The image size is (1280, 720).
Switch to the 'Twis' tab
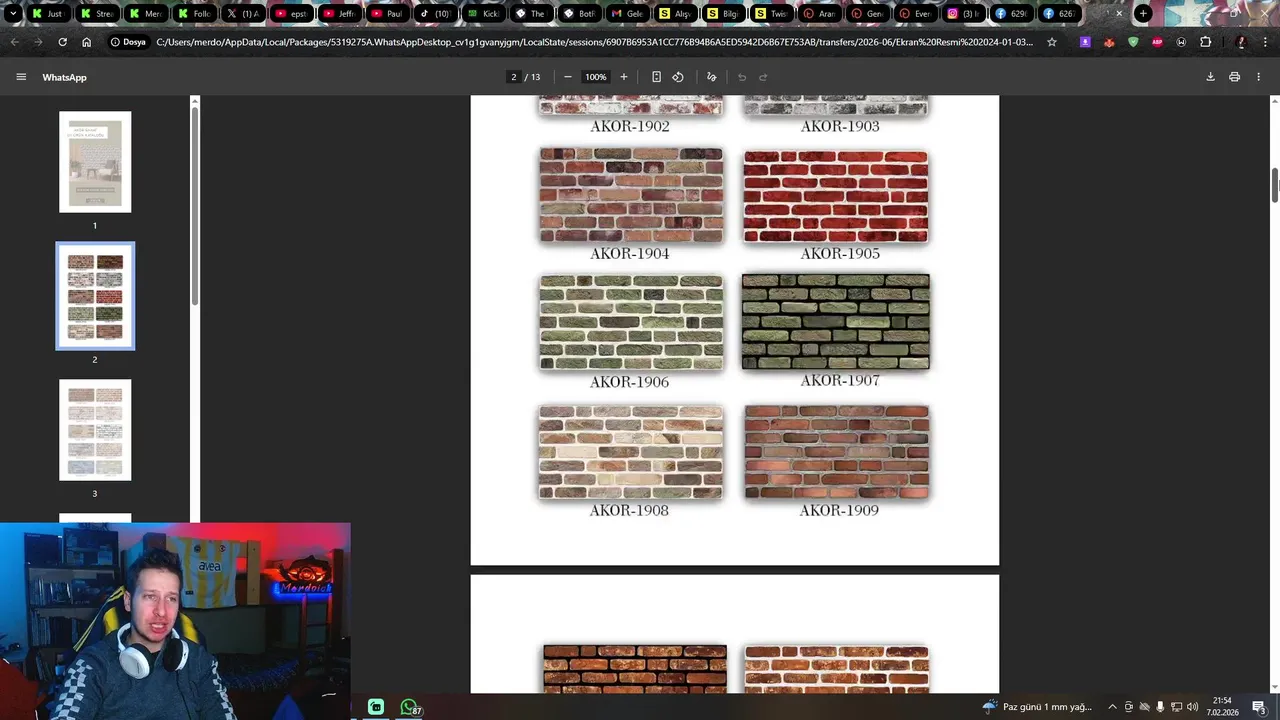click(x=771, y=14)
